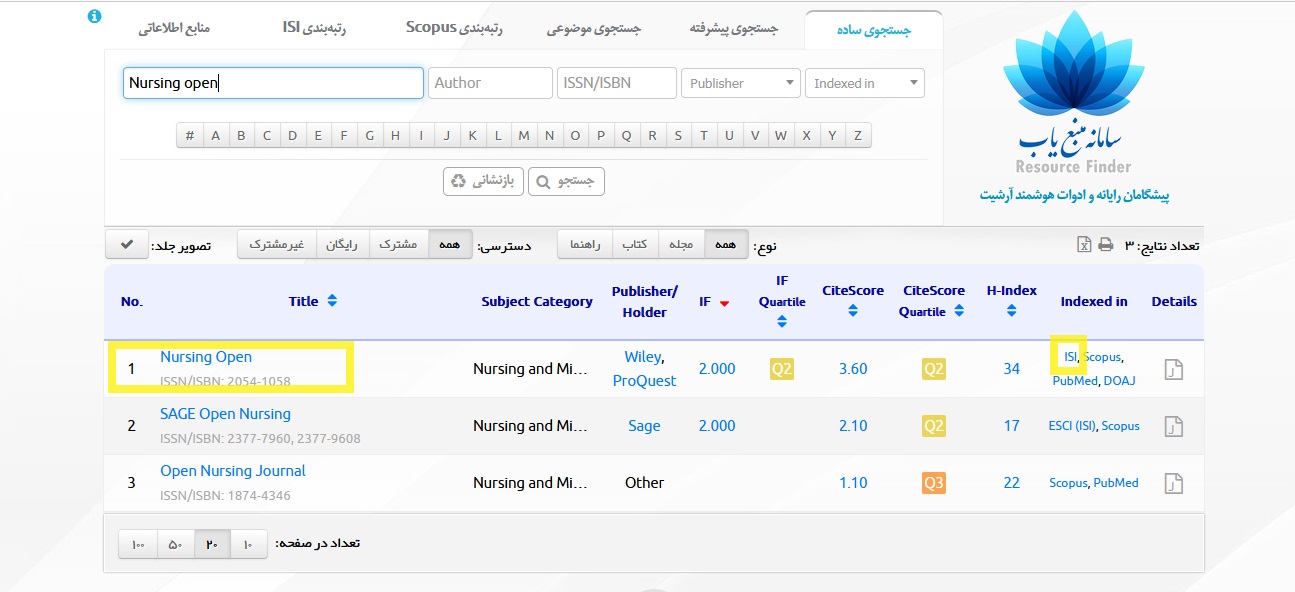Select access filter رایگان
1295x592 pixels.
pyautogui.click(x=343, y=245)
